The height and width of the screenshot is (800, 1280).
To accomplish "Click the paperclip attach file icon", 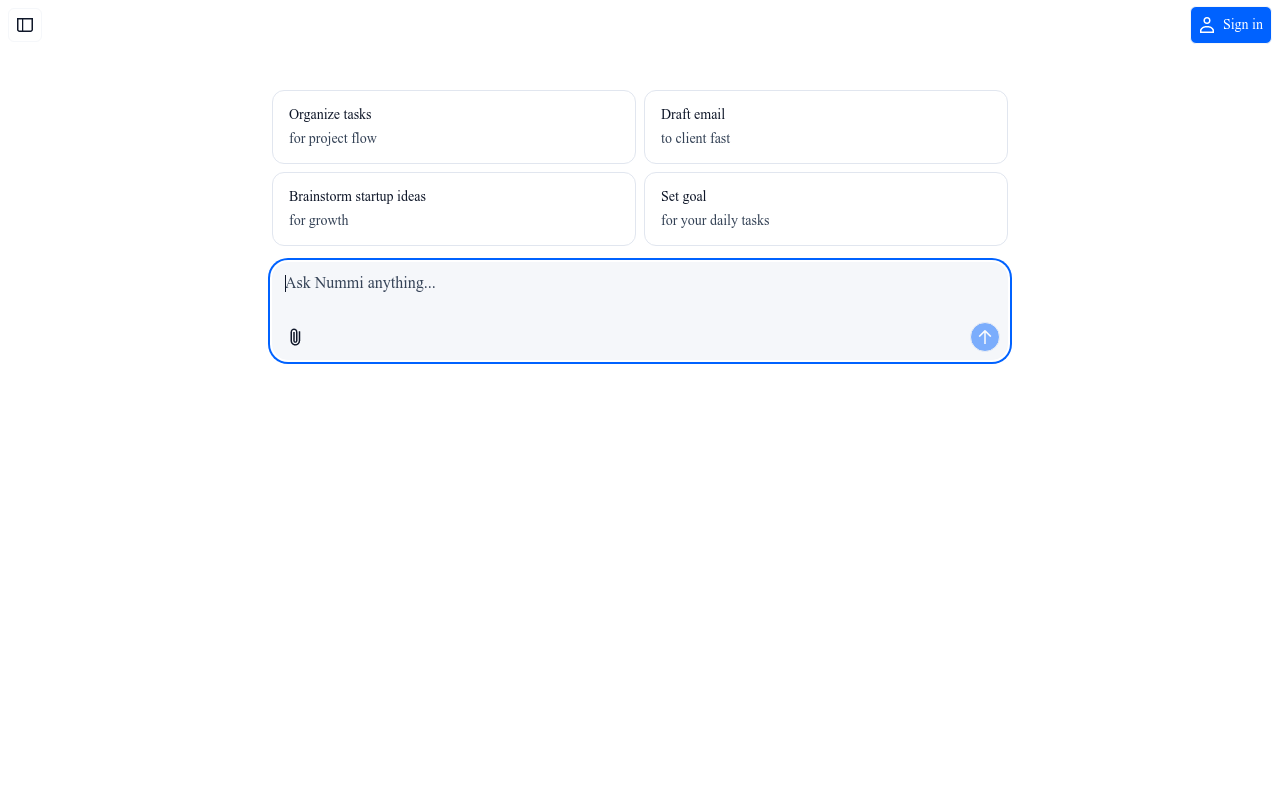I will 295,337.
